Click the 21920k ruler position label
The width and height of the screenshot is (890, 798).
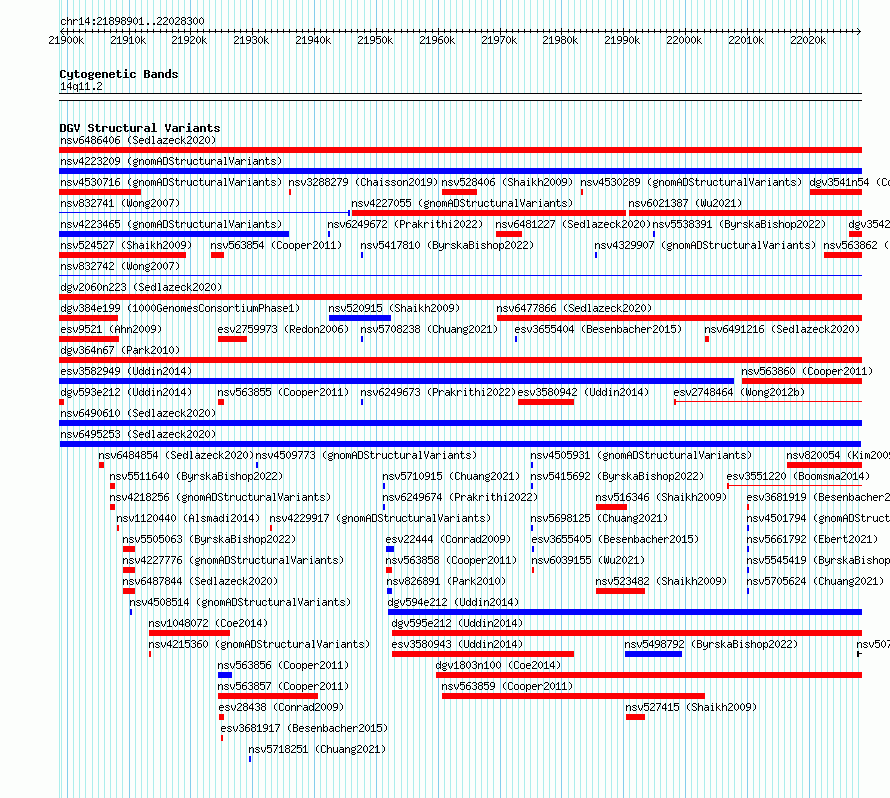click(189, 40)
